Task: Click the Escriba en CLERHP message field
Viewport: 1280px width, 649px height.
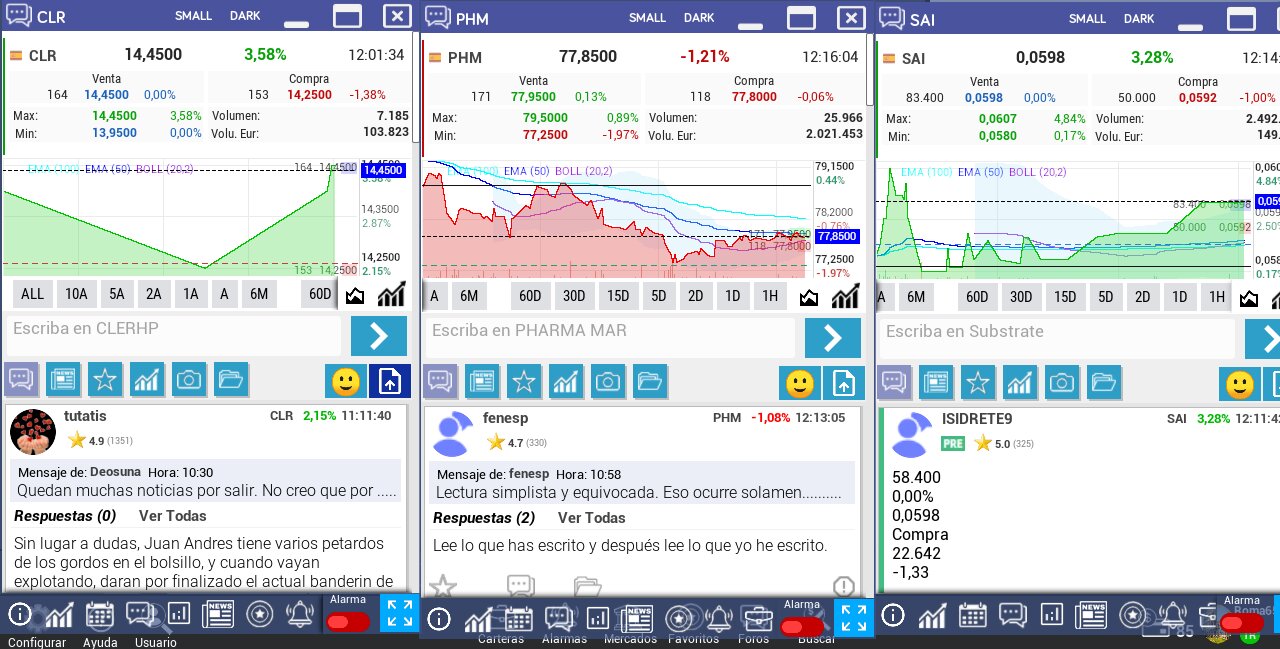Action: (x=174, y=336)
